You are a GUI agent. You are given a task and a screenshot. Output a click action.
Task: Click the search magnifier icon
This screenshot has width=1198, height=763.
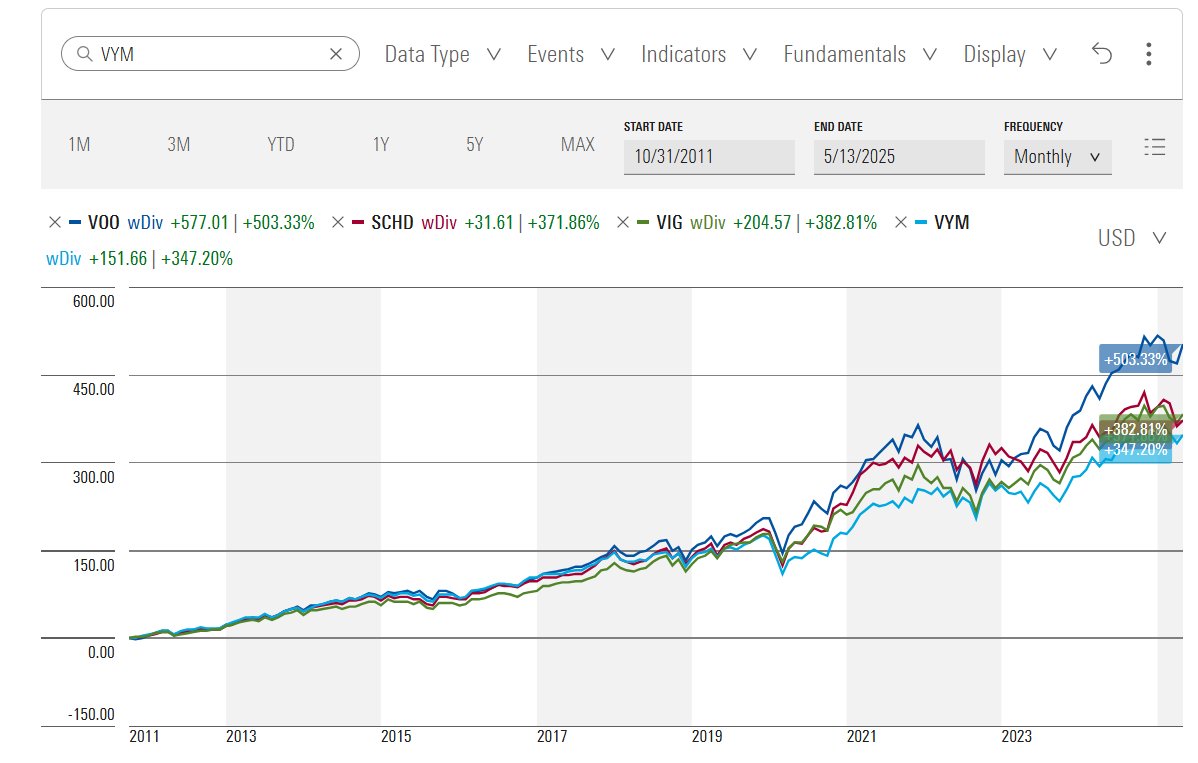84,54
